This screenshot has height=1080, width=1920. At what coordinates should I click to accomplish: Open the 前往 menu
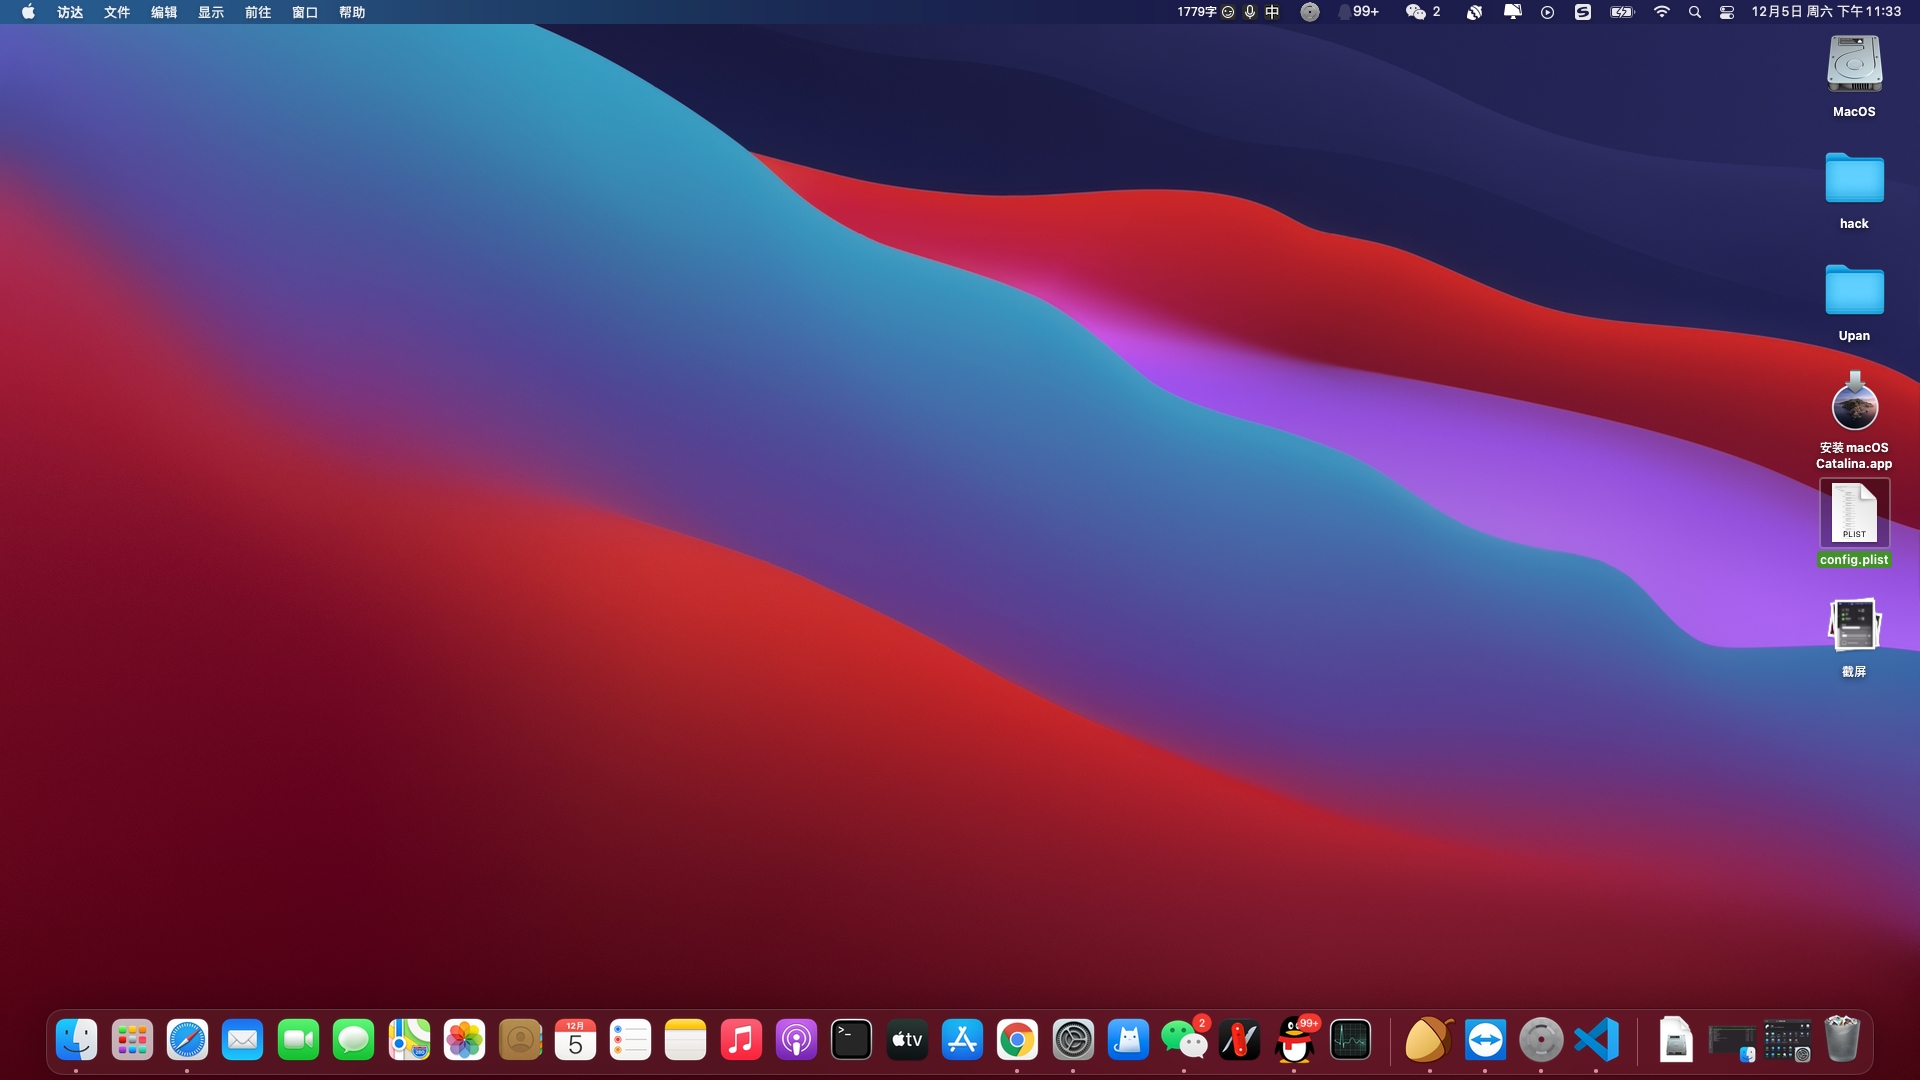pos(258,12)
